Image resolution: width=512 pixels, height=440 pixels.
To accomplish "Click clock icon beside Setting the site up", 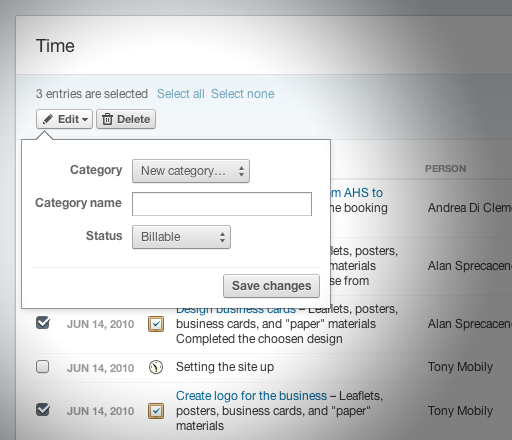I will pyautogui.click(x=156, y=367).
